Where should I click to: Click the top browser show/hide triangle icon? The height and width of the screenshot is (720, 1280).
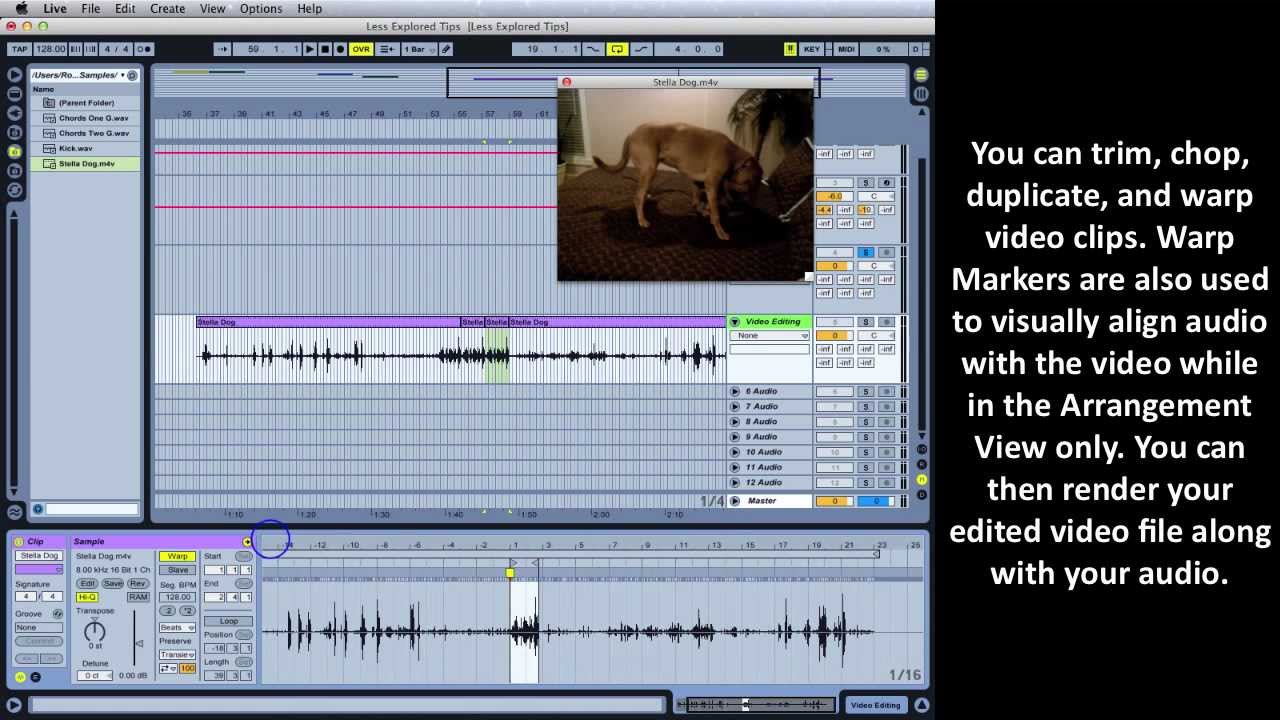click(14, 75)
